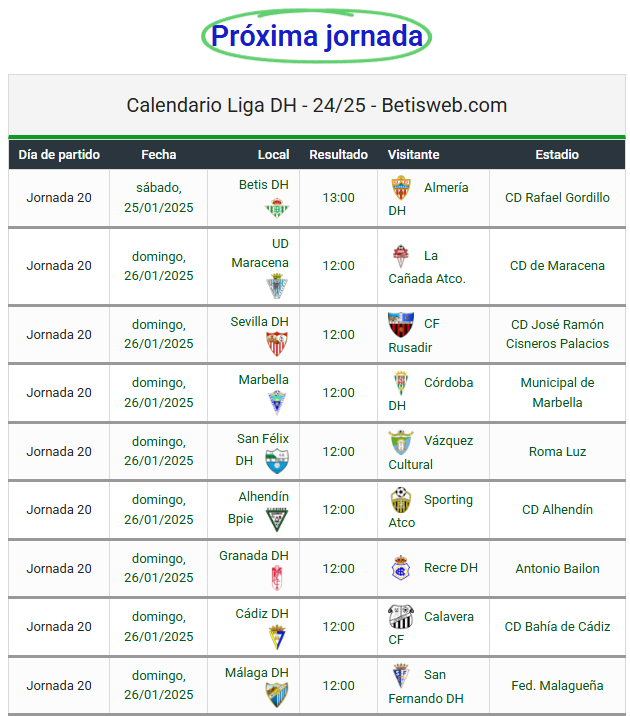Open the Antonio Bailon stadium link
The height and width of the screenshot is (716, 630).
point(557,569)
